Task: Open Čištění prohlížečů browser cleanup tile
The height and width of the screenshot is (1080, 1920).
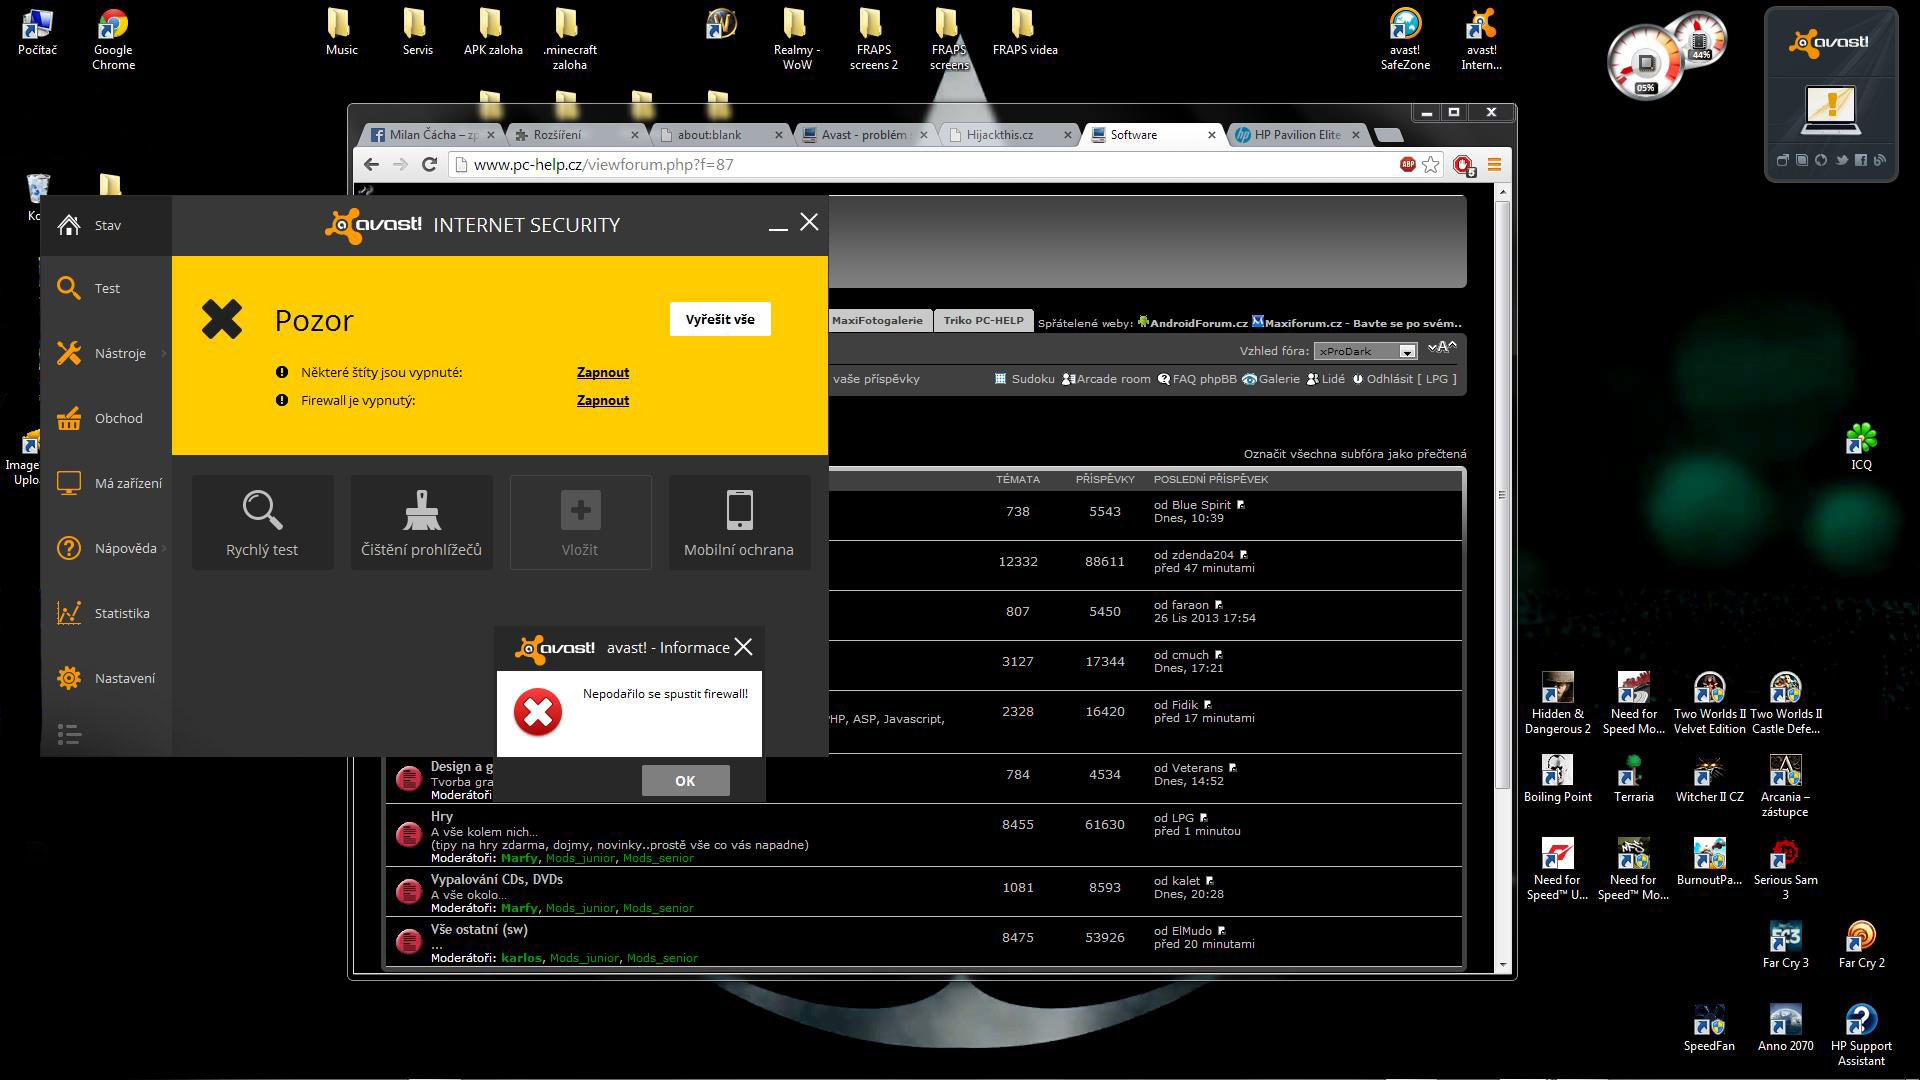Action: tap(421, 522)
